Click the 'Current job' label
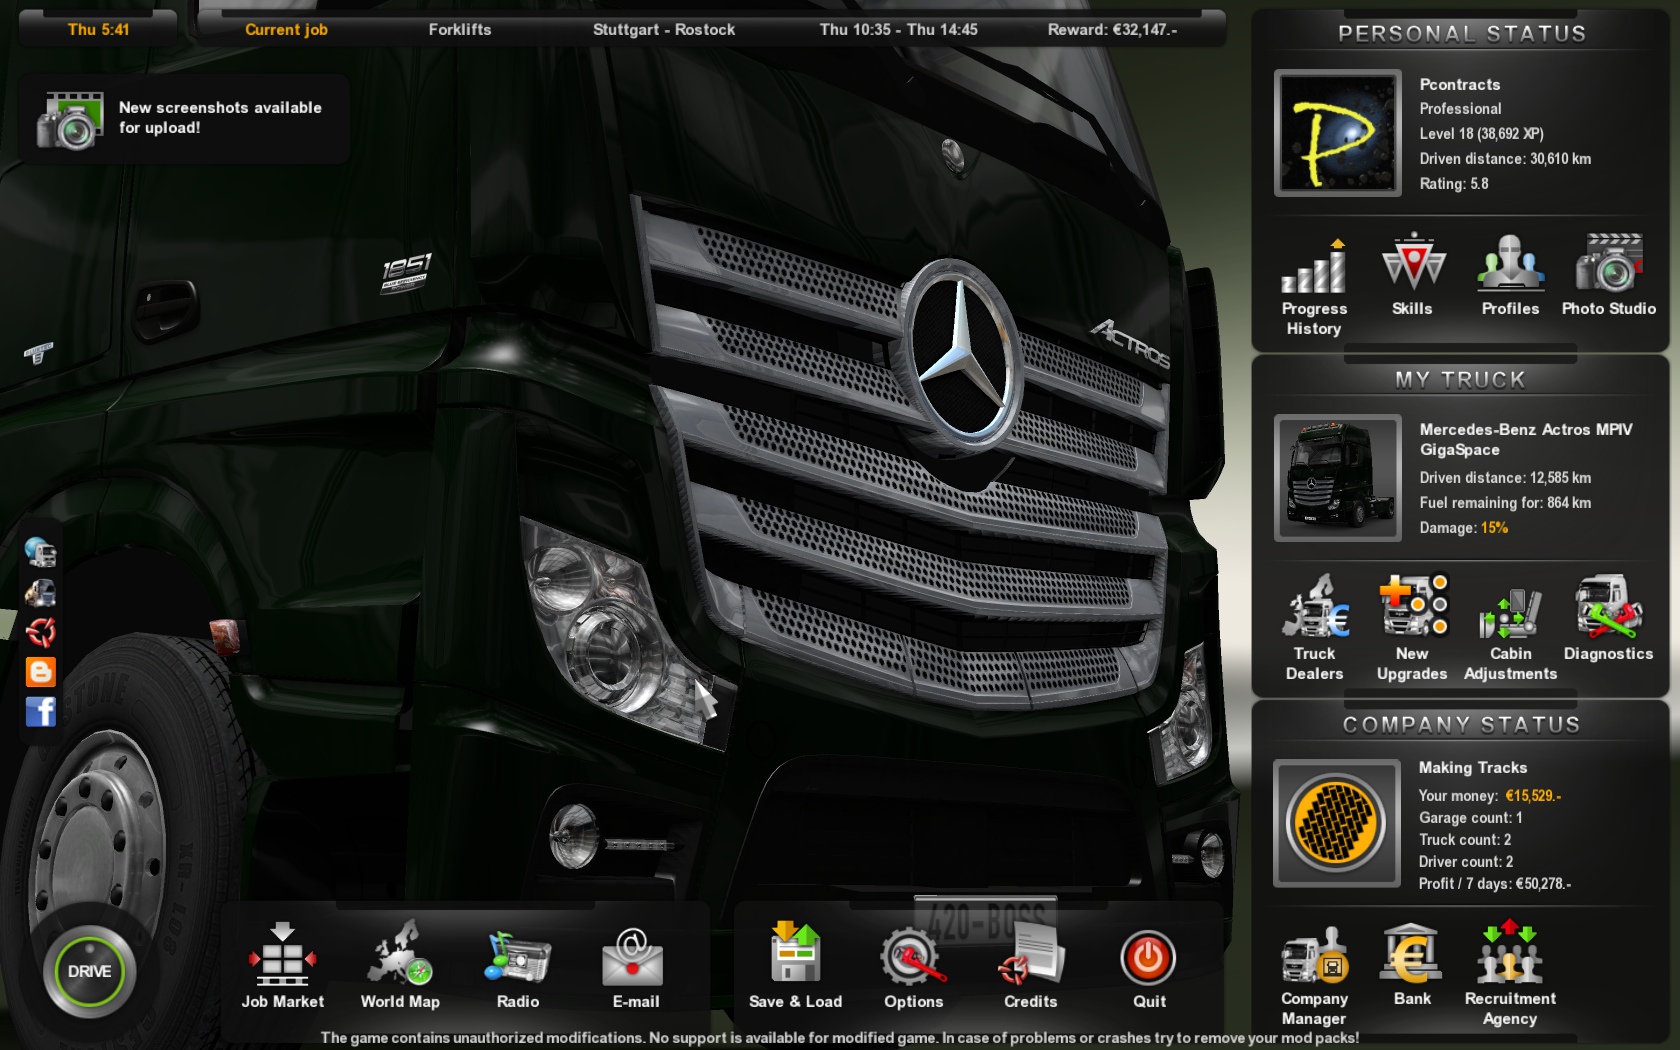Image resolution: width=1680 pixels, height=1050 pixels. click(x=286, y=30)
